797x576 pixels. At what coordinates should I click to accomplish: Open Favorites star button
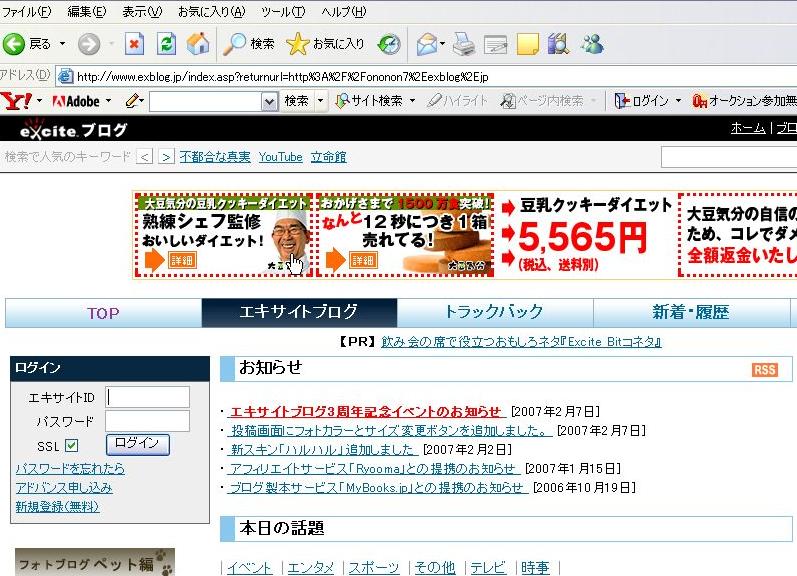coord(325,44)
